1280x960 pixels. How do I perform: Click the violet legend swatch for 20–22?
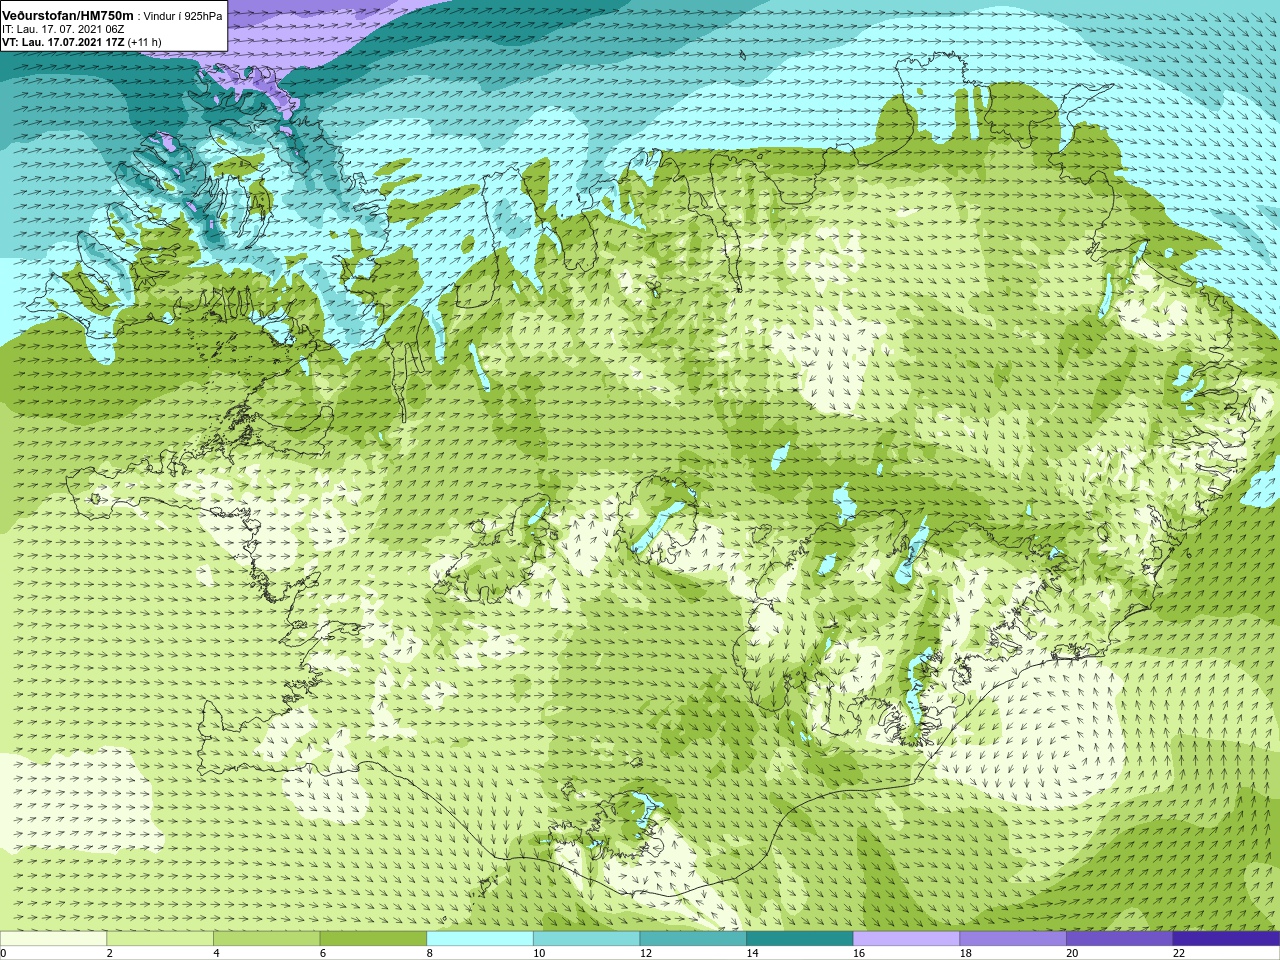click(1119, 939)
